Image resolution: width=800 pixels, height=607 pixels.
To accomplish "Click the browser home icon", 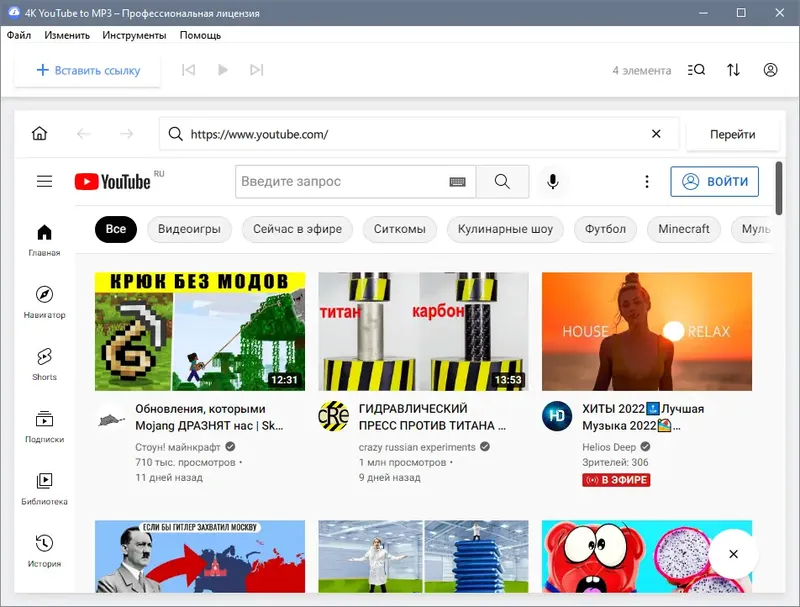I will (x=40, y=133).
